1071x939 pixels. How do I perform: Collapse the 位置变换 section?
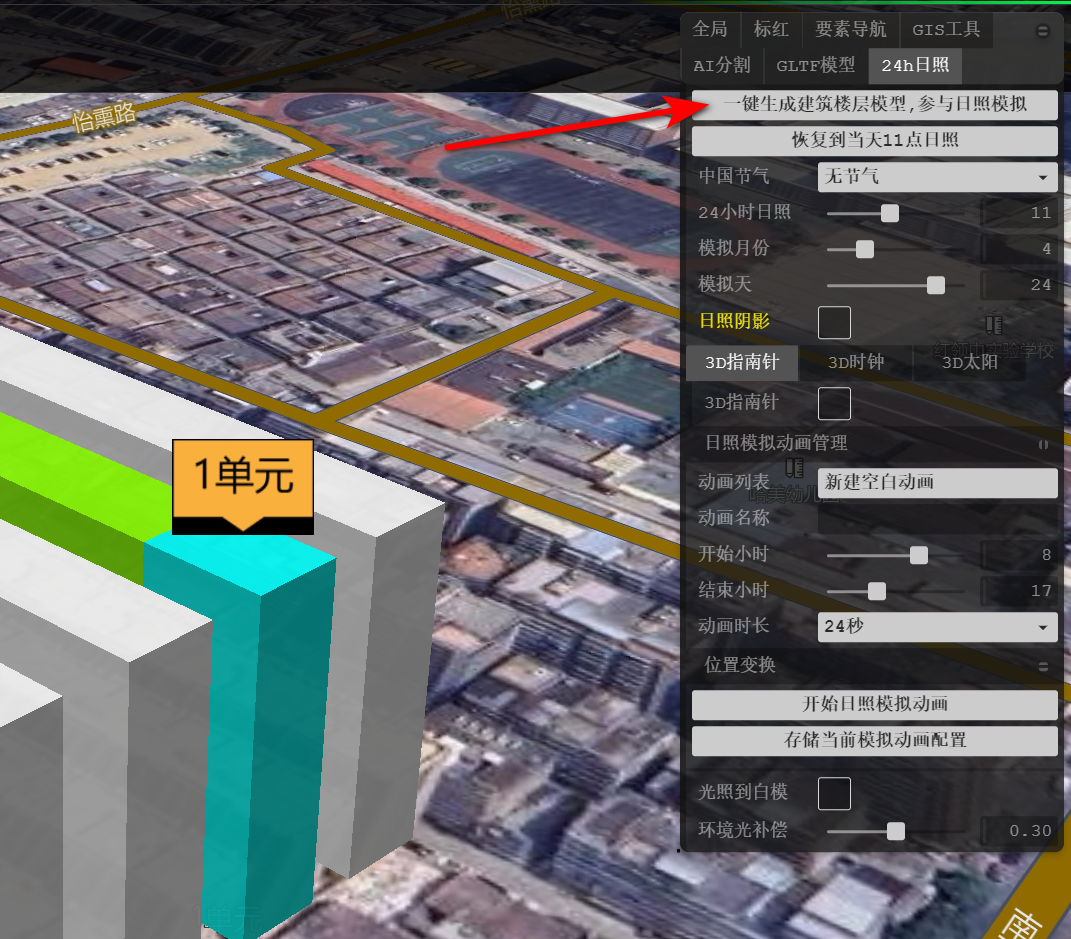pos(1043,666)
